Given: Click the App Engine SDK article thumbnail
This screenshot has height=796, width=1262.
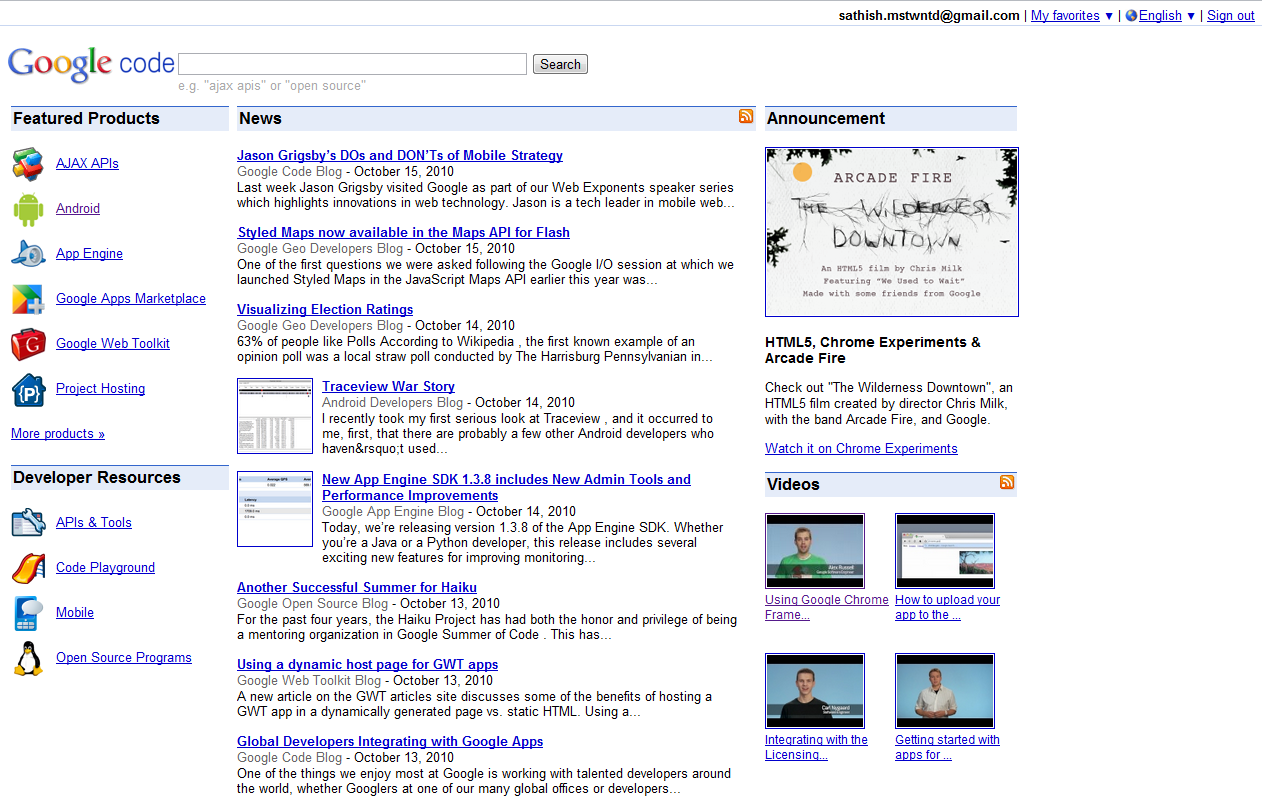Looking at the screenshot, I should [275, 509].
